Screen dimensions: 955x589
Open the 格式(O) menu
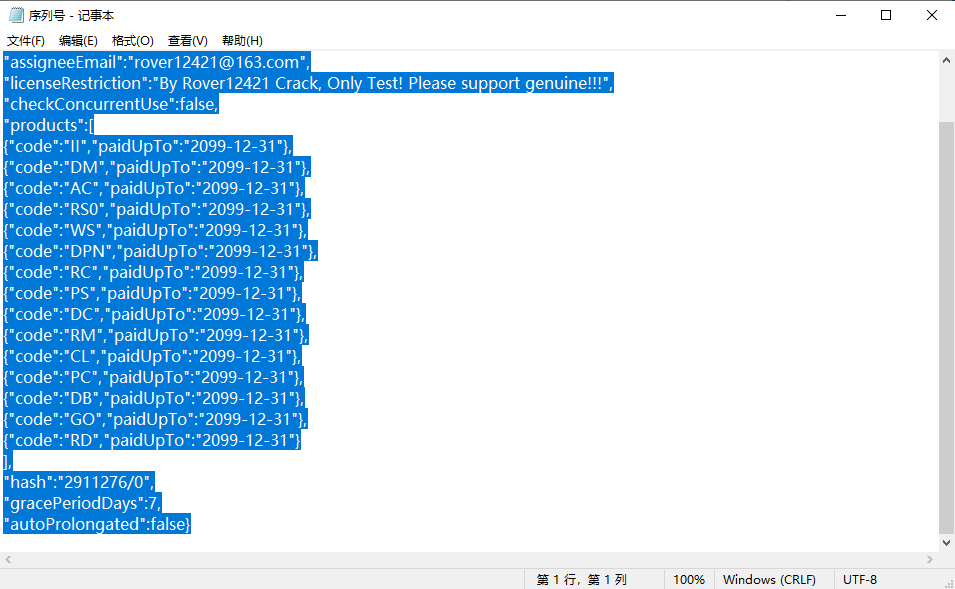click(x=132, y=41)
